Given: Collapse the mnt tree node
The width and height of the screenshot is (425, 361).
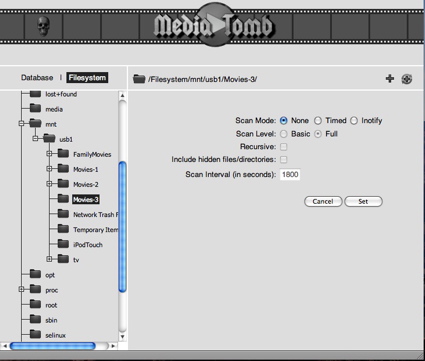Looking at the screenshot, I should [21, 124].
